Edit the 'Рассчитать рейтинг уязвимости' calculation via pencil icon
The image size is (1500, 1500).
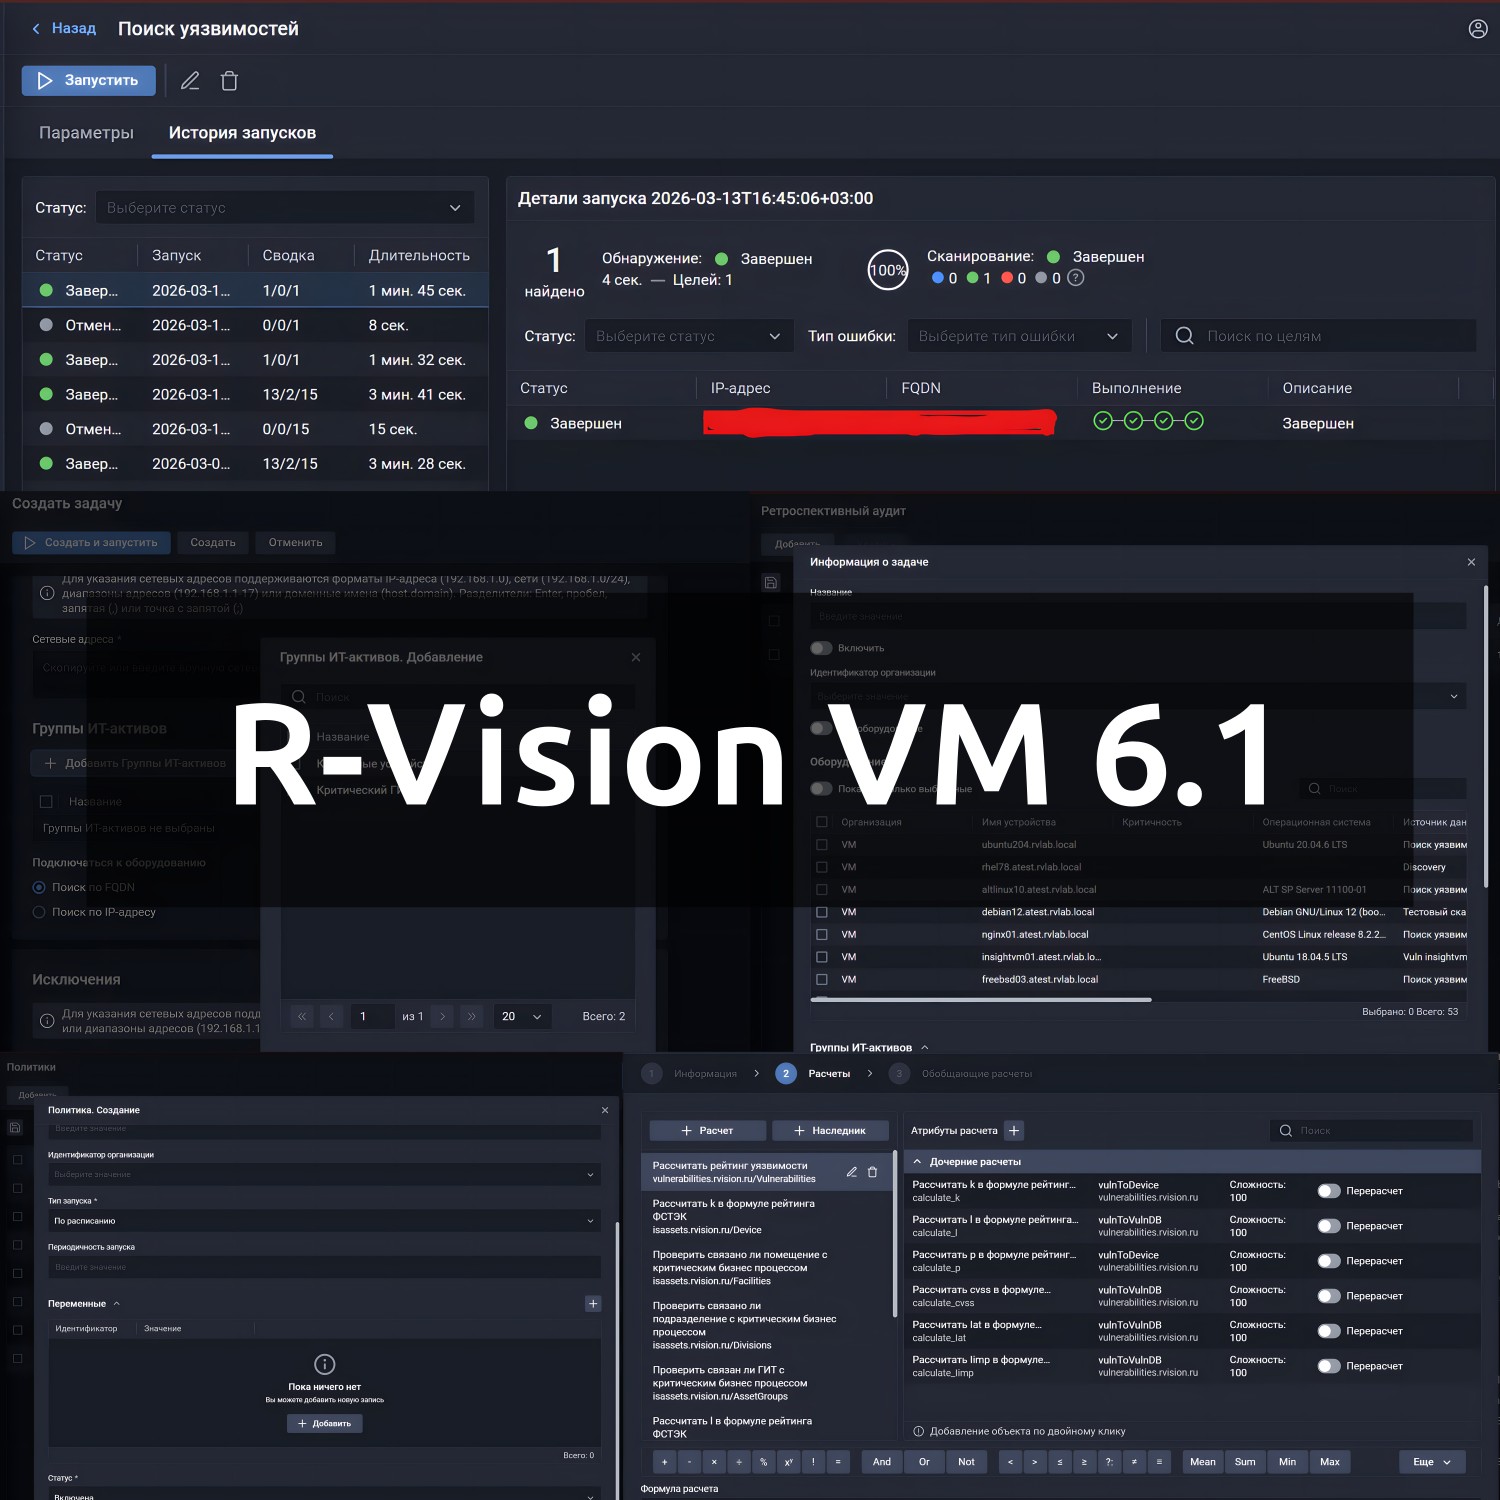(851, 1172)
